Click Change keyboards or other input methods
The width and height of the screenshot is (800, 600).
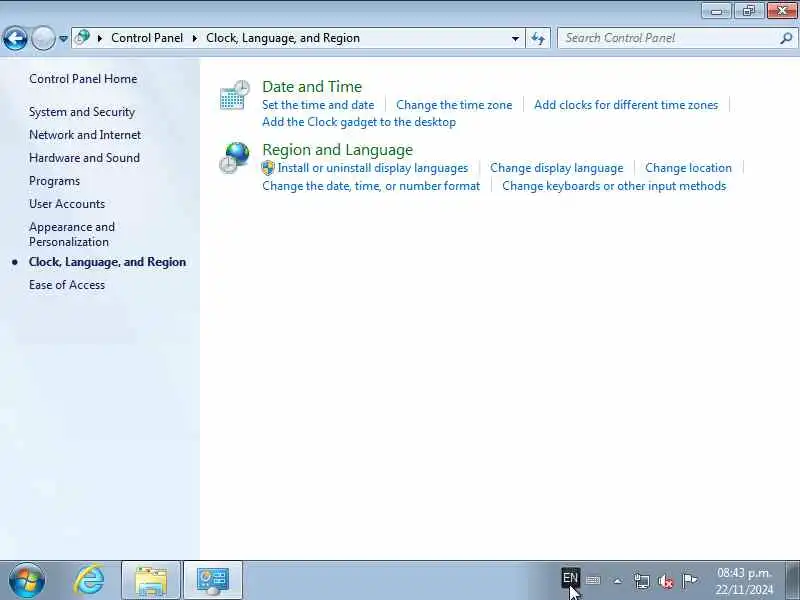614,186
